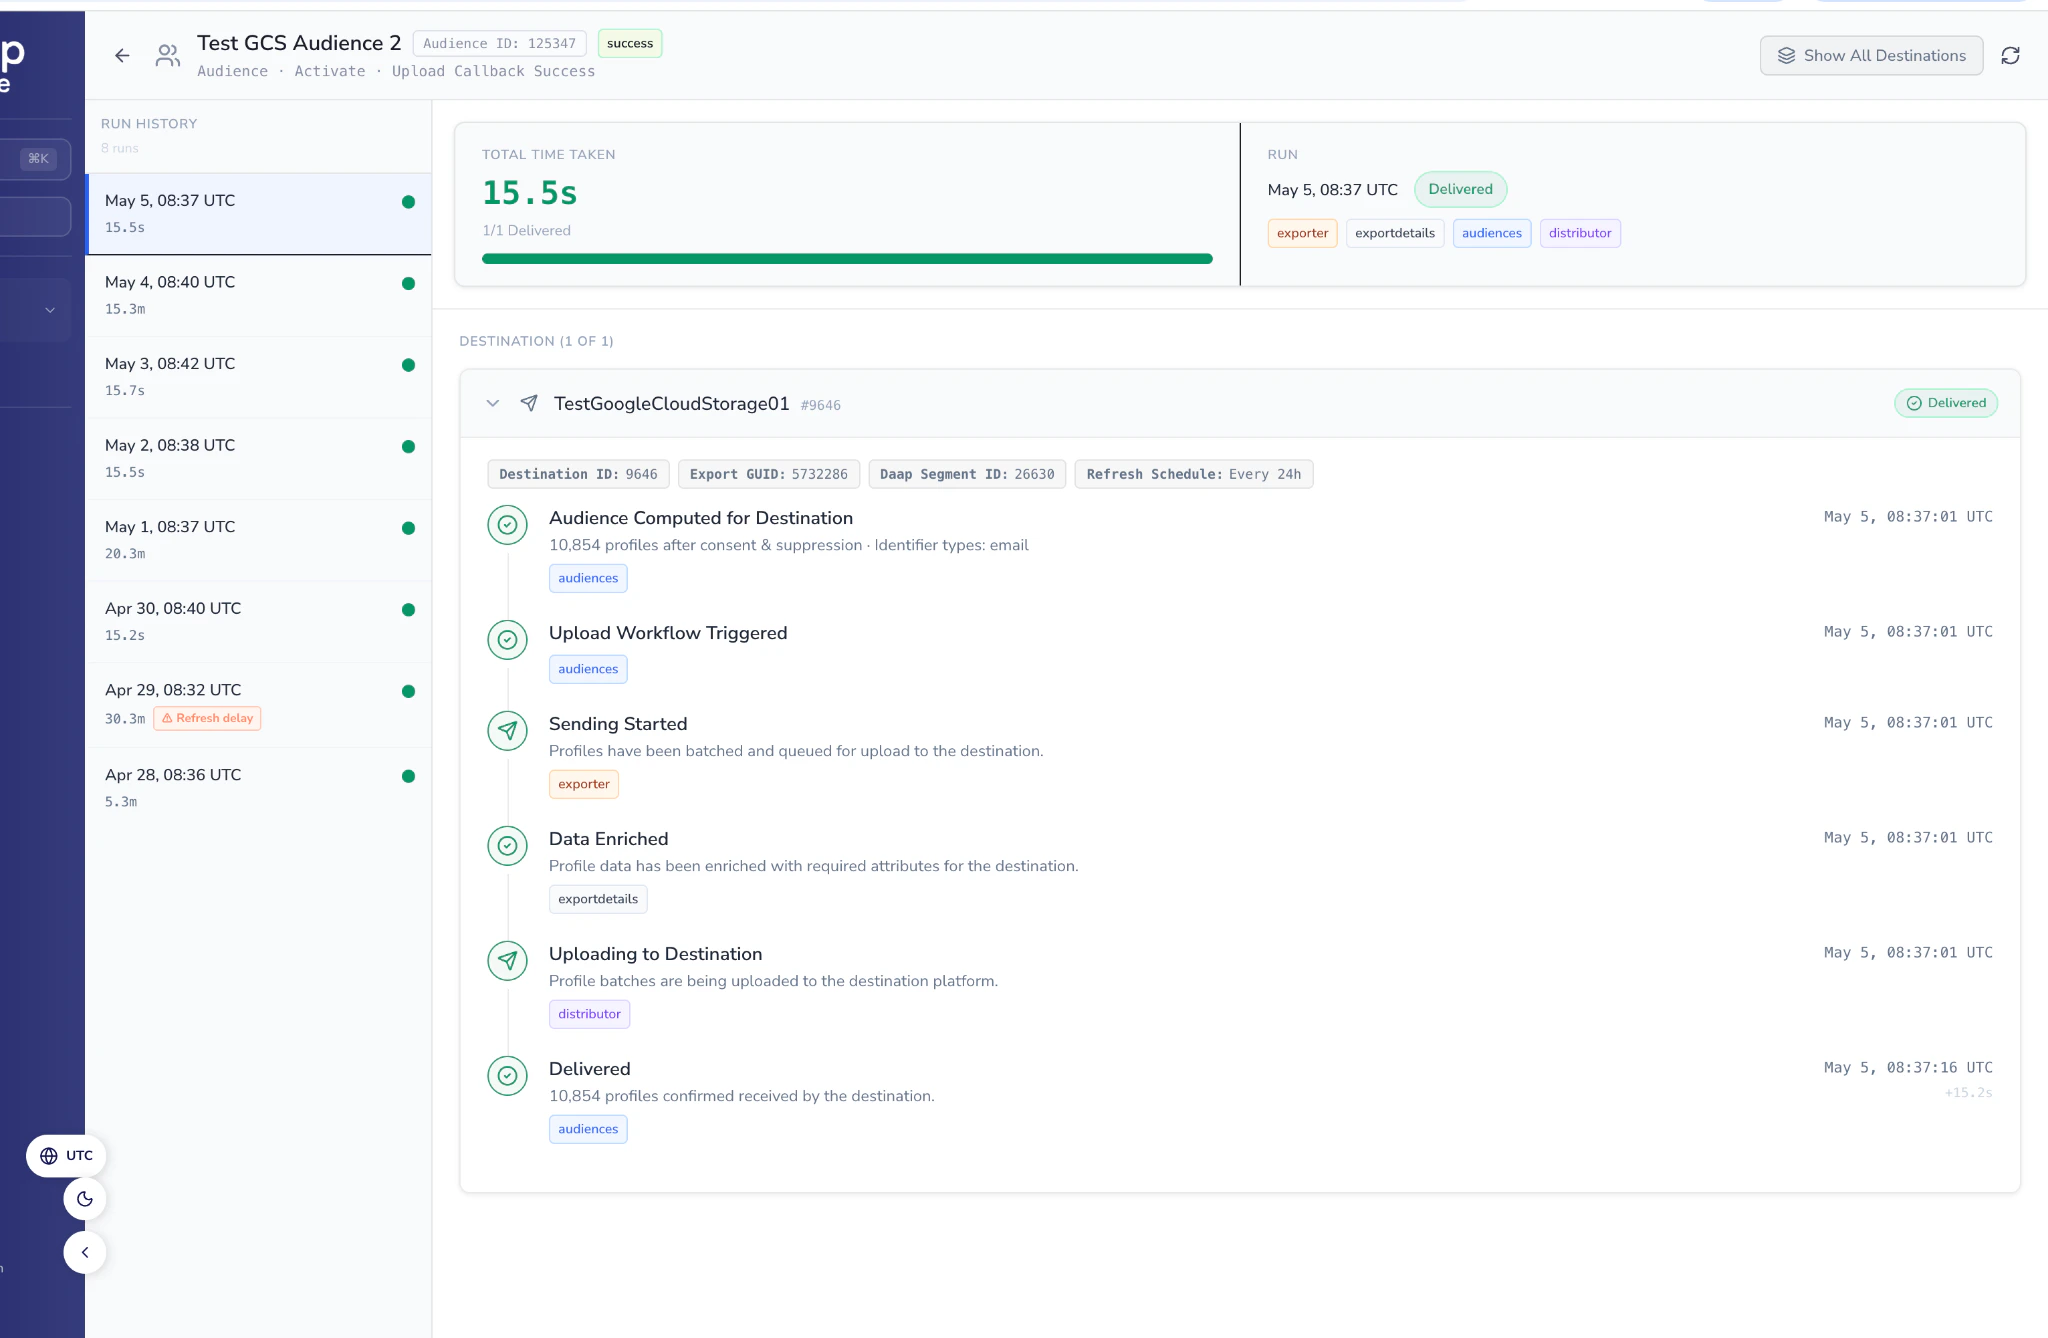The image size is (2048, 1338).
Task: Click audiences tag under Audience Computed step
Action: (588, 579)
